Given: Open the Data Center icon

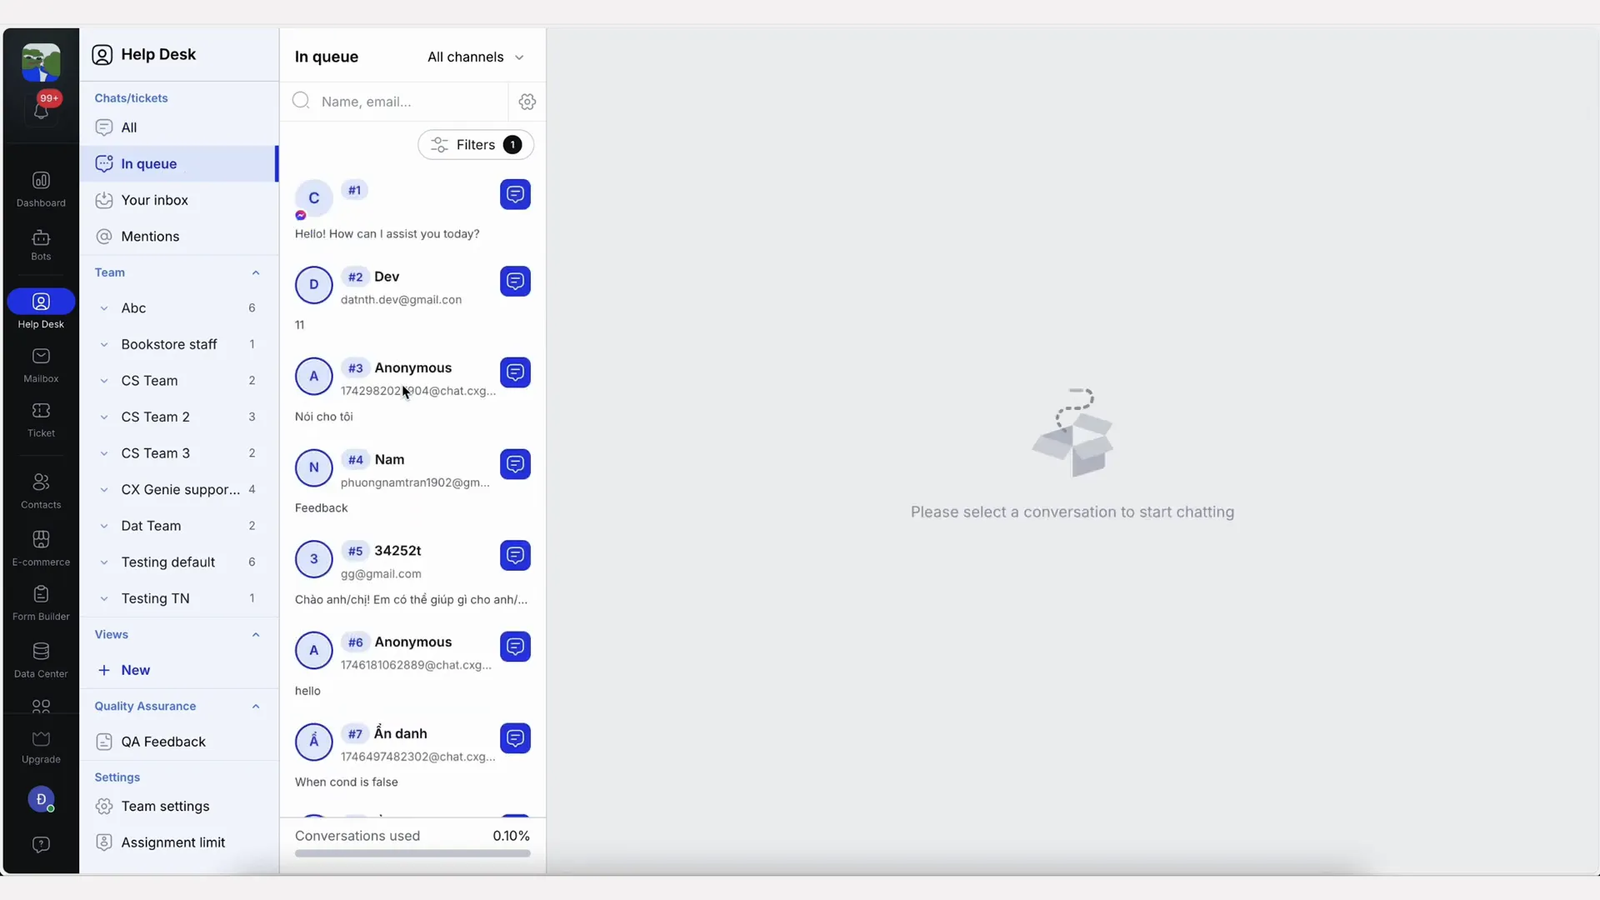Looking at the screenshot, I should 41,660.
